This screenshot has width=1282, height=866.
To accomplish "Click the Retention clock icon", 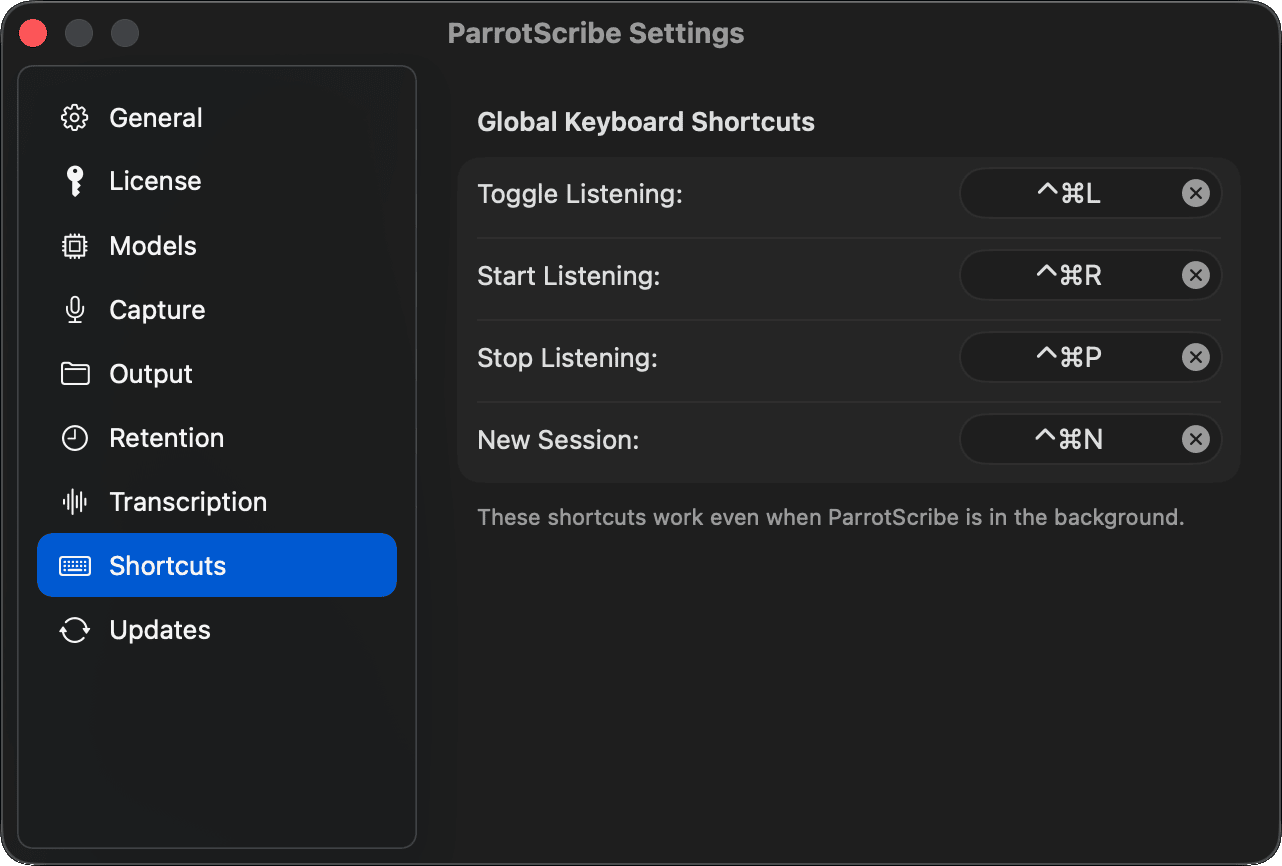I will click(x=75, y=438).
